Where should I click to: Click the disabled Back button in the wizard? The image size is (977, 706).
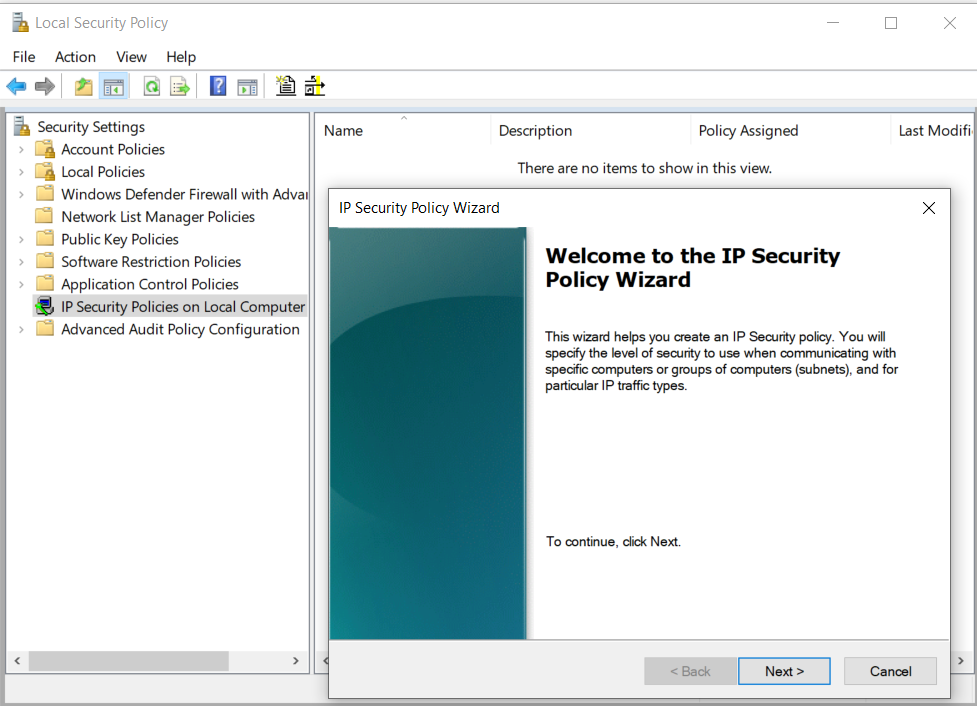coord(690,671)
